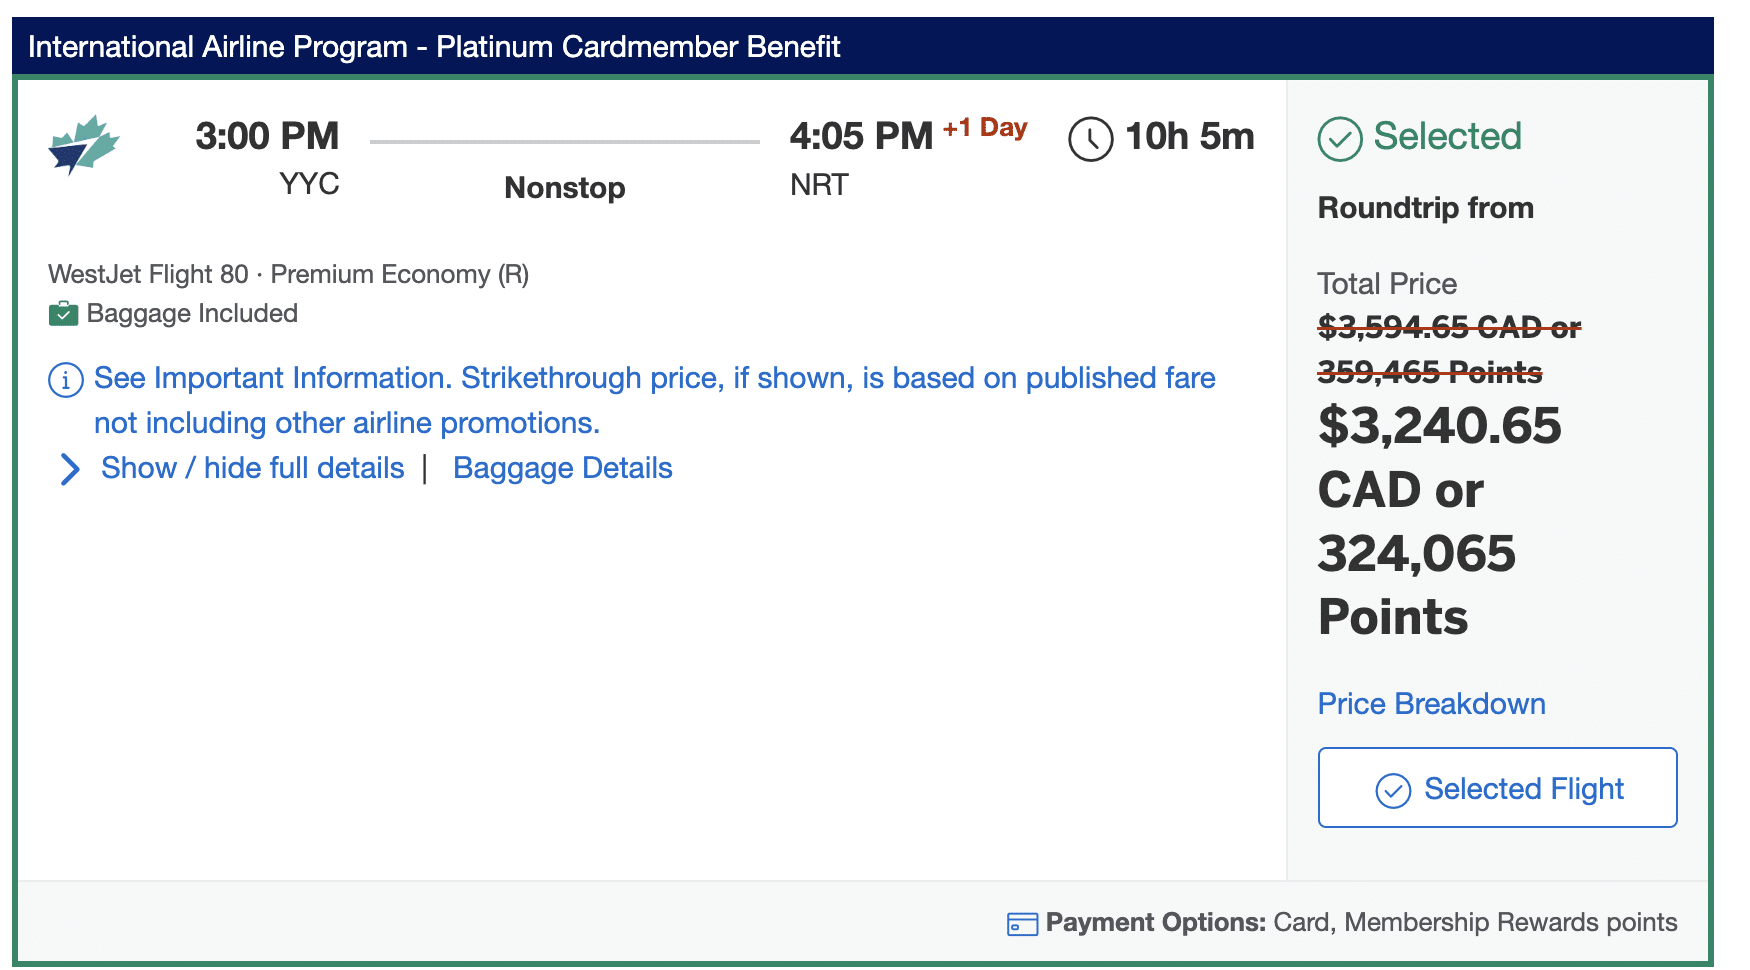The height and width of the screenshot is (970, 1750).
Task: Click the International Airline Program header
Action: 434,47
